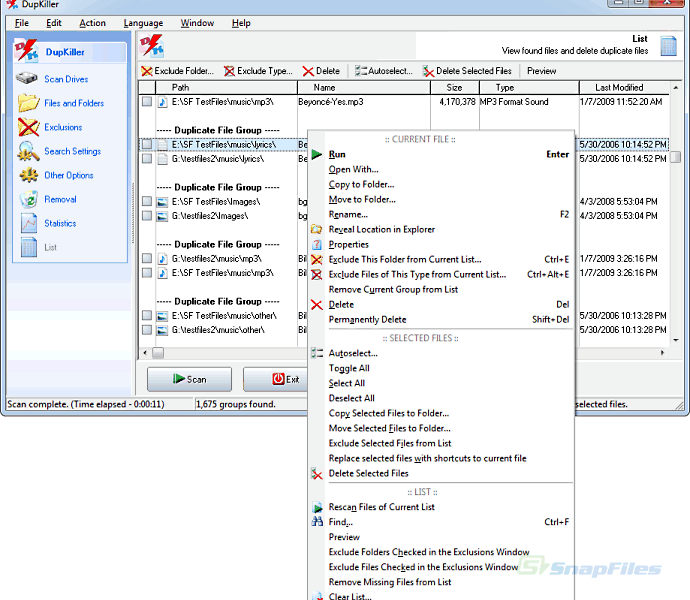Open Search Settings section

coord(60,151)
